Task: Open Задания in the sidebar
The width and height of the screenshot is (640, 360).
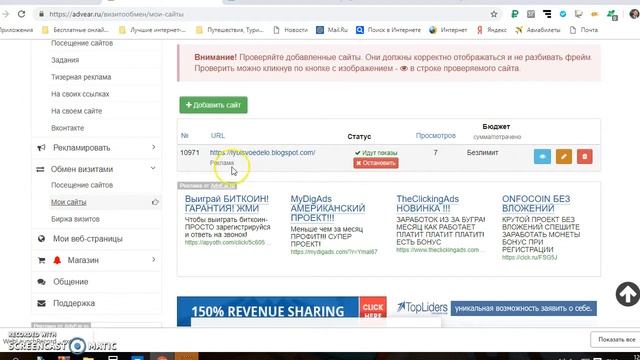Action: point(65,60)
